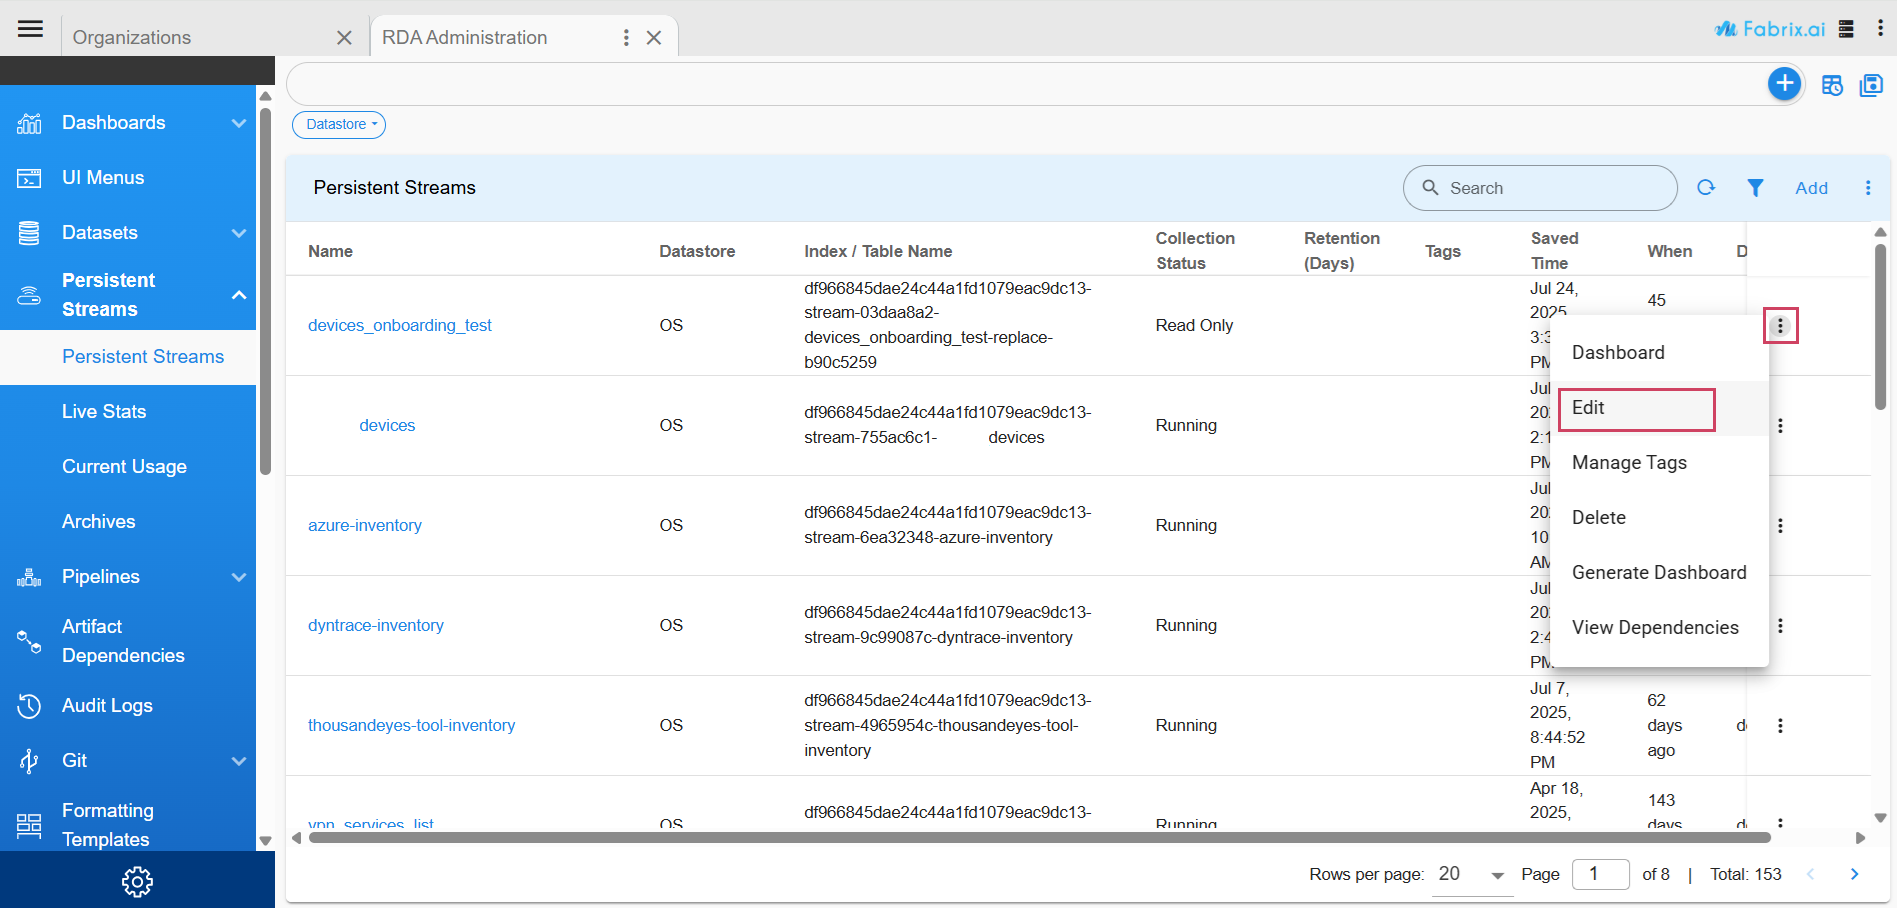The height and width of the screenshot is (908, 1901).
Task: Select View Dependencies menu entry
Action: click(x=1654, y=628)
